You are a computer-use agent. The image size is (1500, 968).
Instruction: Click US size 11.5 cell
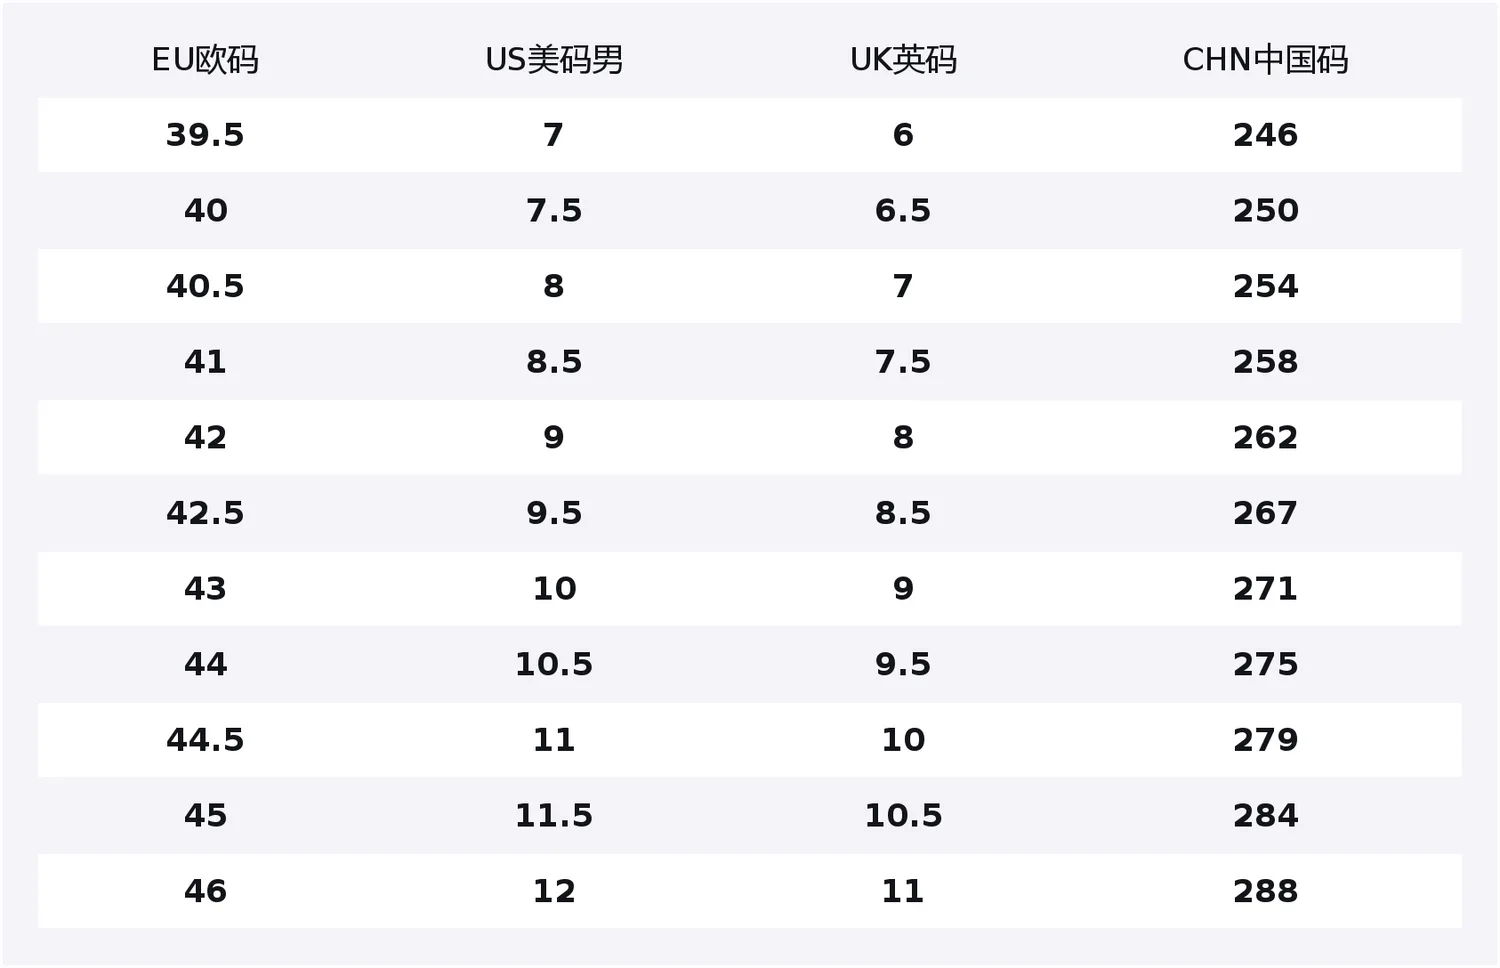click(554, 816)
